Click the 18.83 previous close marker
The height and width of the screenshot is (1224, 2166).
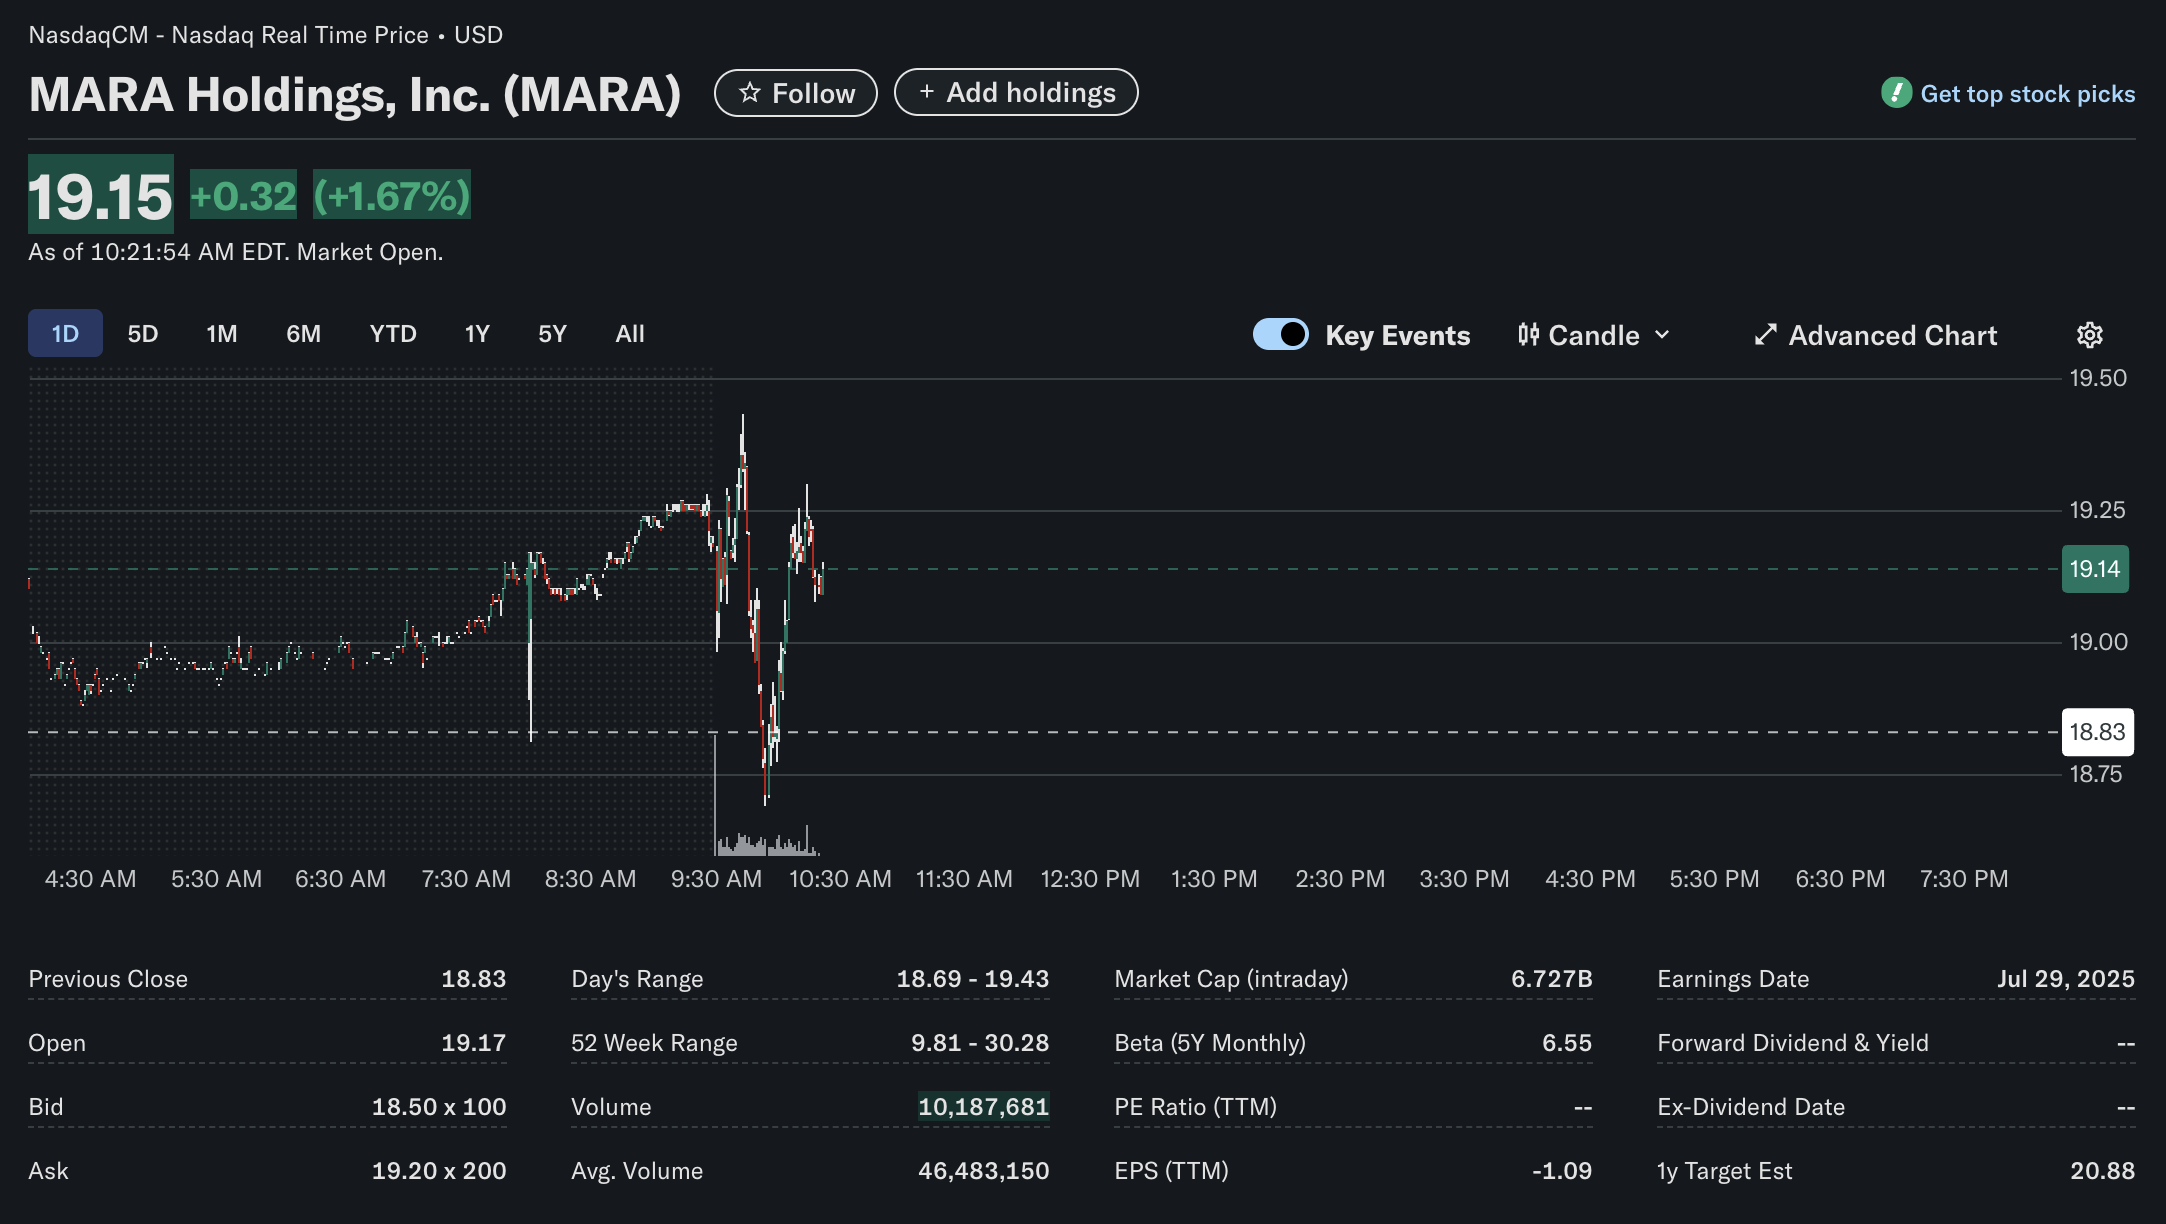point(2097,732)
